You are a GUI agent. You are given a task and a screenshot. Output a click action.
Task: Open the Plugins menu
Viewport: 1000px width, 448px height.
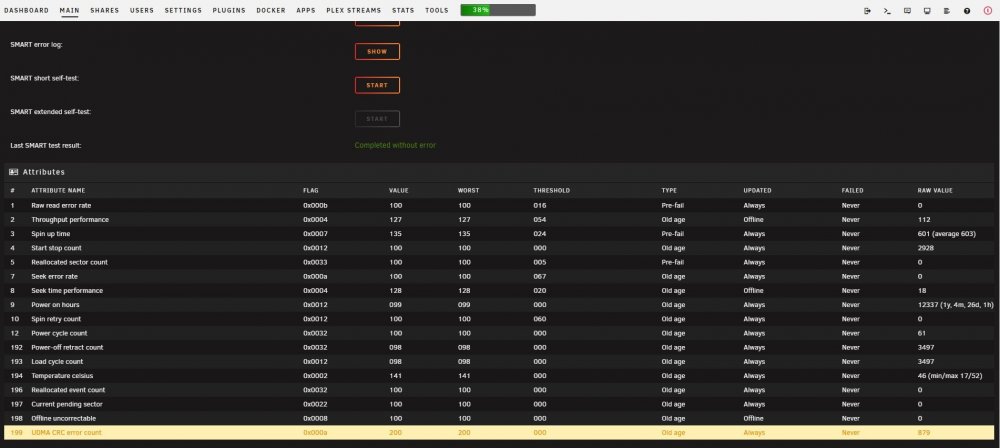[229, 11]
